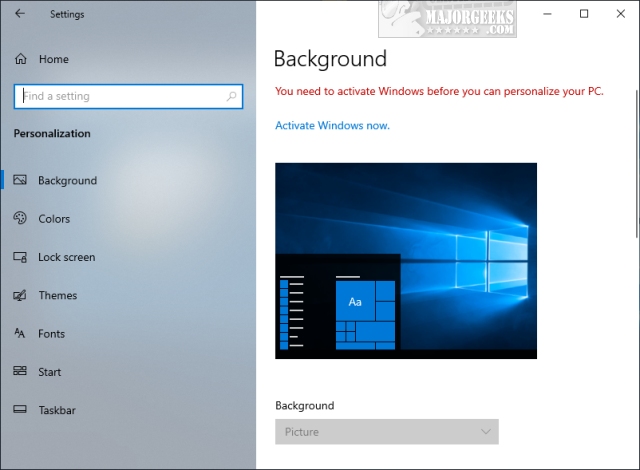Minimize the Settings window

pos(547,14)
